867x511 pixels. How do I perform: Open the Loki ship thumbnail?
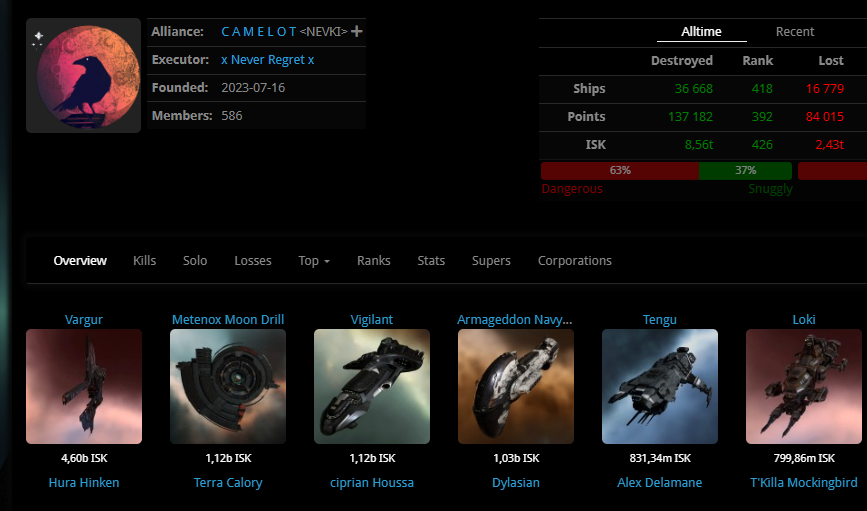pos(803,387)
